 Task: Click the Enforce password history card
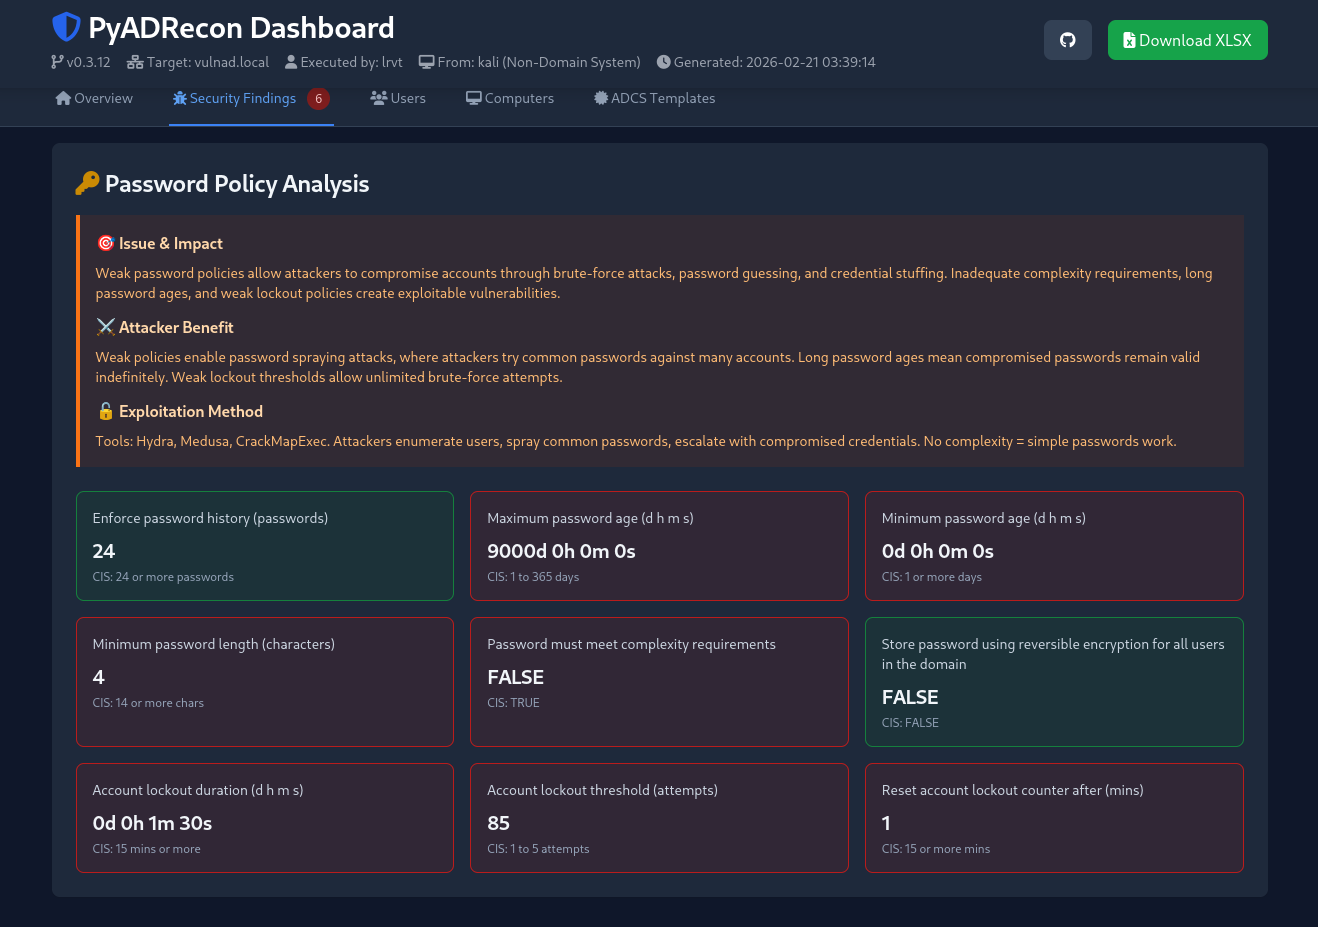(x=265, y=546)
